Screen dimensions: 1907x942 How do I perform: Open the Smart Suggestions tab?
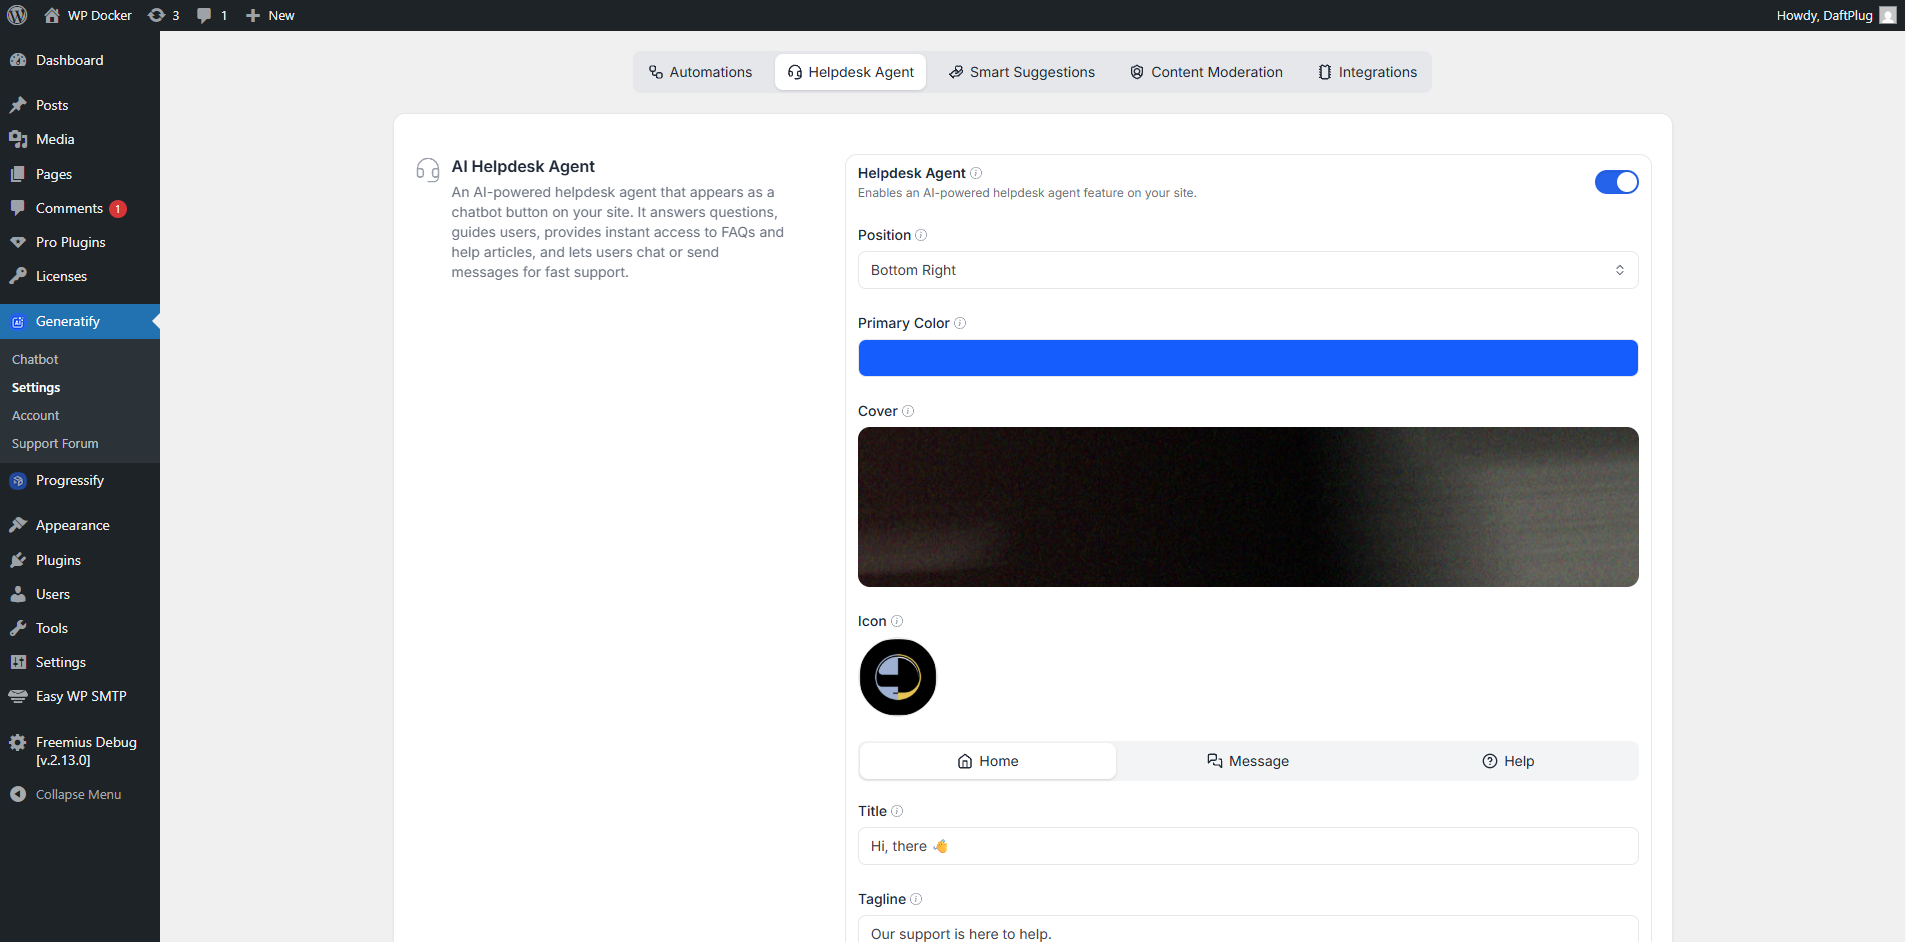(x=1022, y=72)
